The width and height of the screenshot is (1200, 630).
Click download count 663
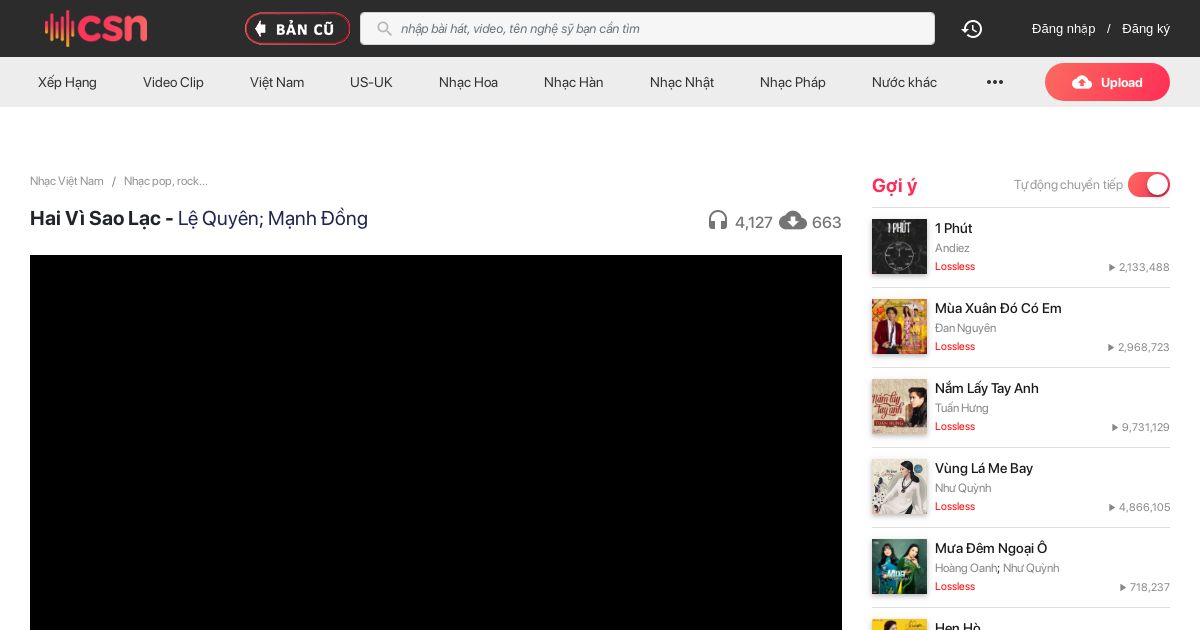click(x=827, y=222)
